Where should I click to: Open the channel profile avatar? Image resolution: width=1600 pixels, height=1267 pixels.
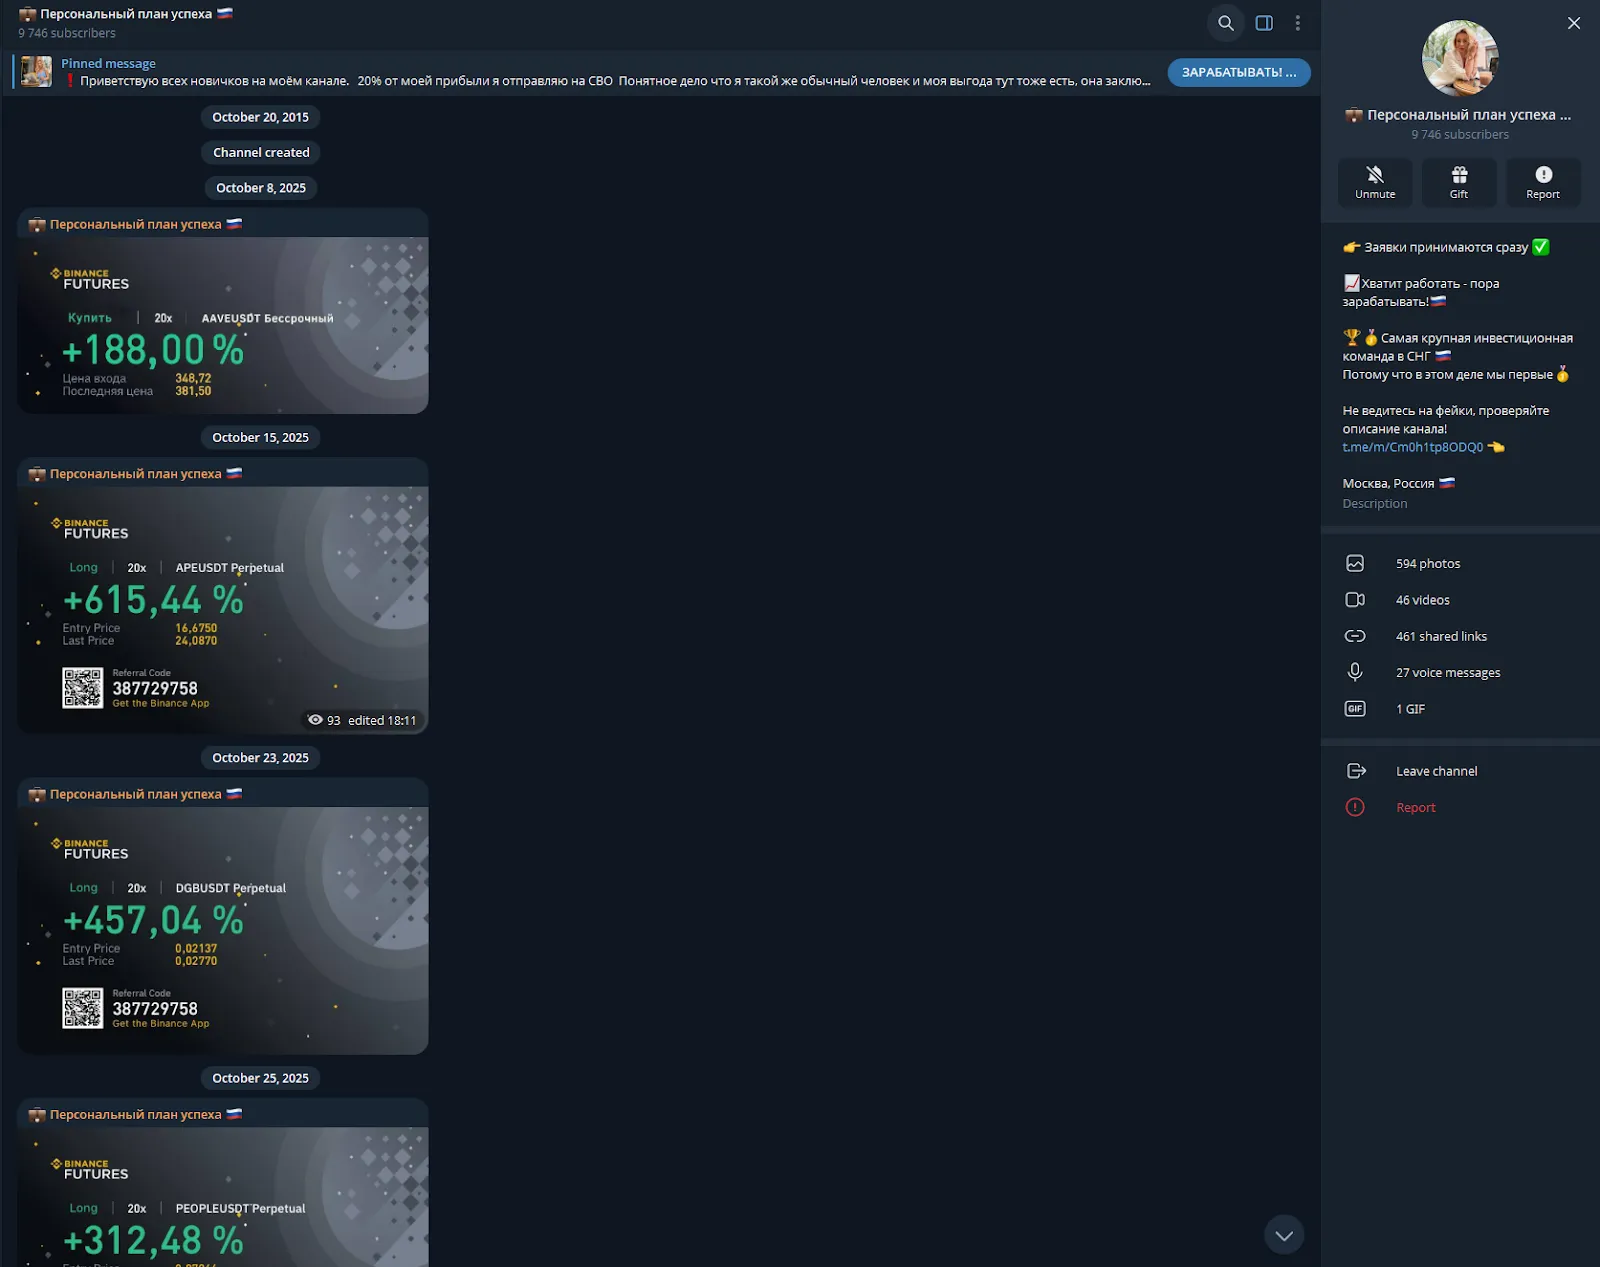tap(1460, 58)
